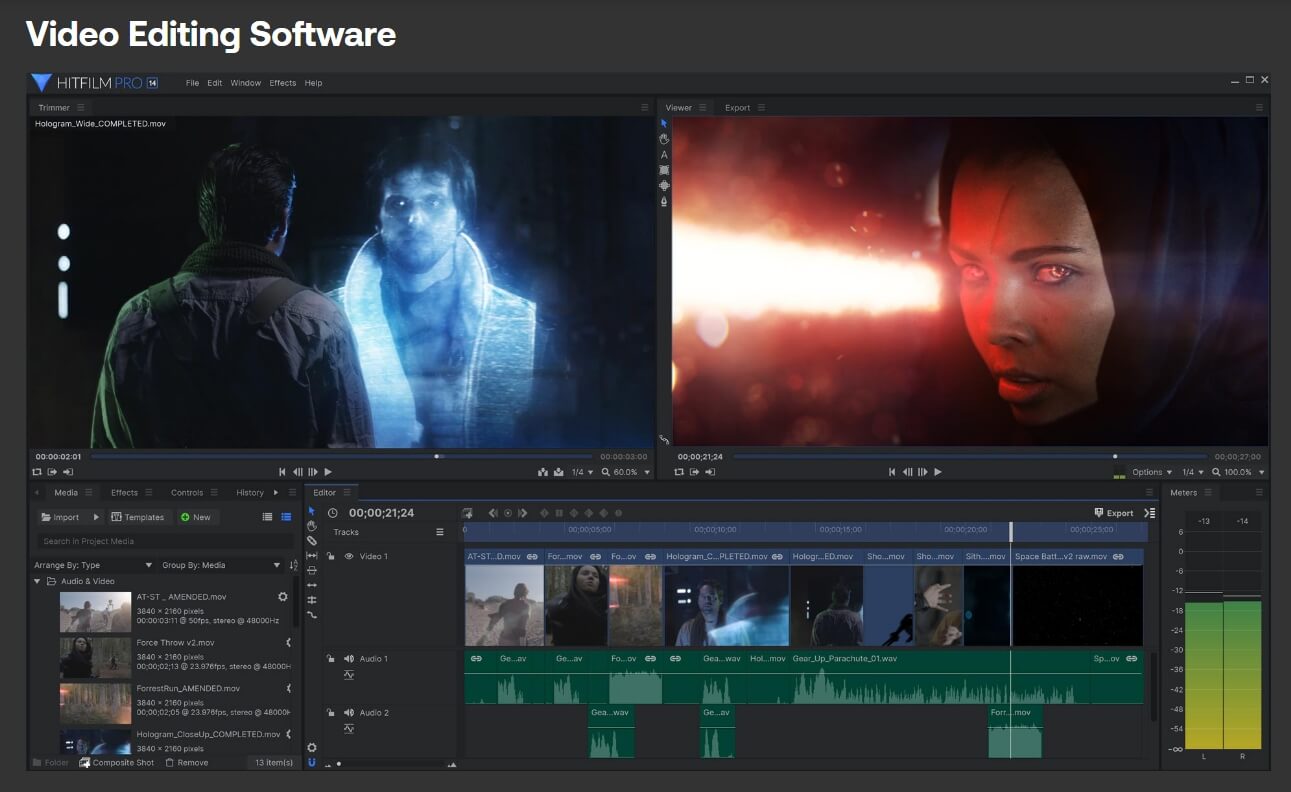Select the Editor slide tool
1291x792 pixels.
coord(312,570)
